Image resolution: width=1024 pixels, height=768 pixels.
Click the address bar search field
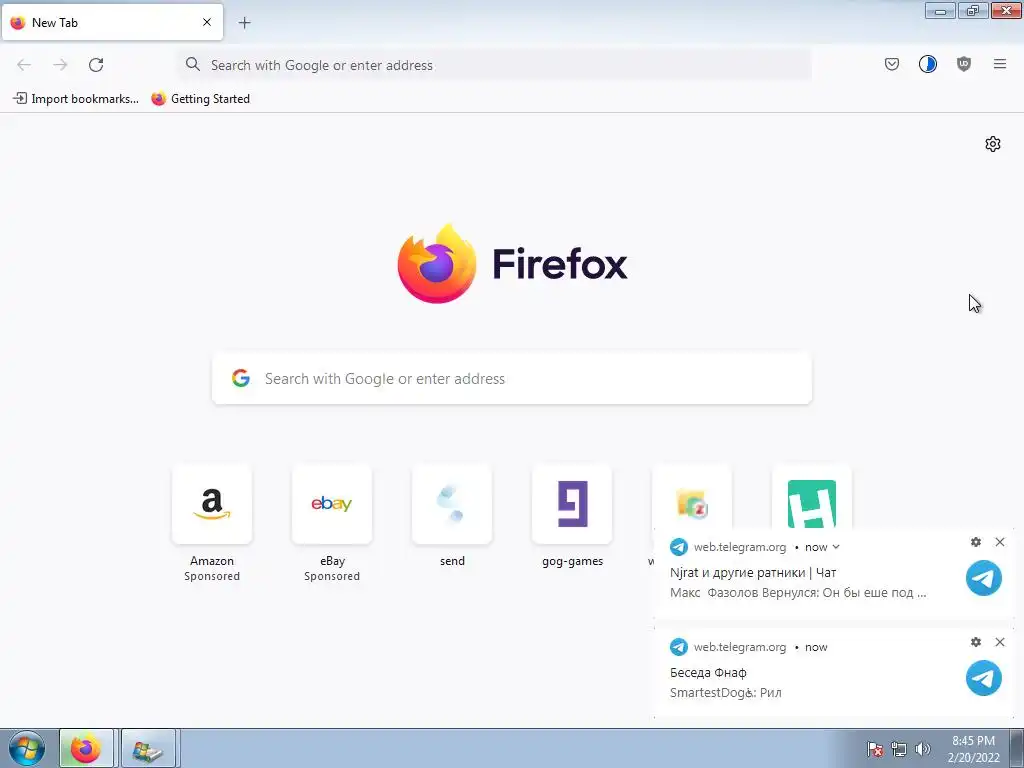pos(495,65)
